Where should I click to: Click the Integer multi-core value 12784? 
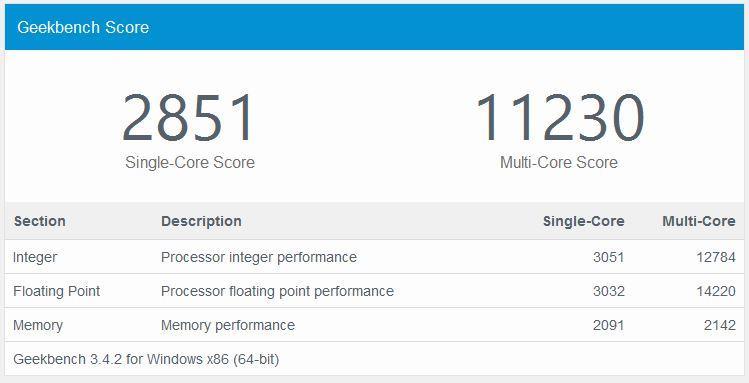(716, 257)
